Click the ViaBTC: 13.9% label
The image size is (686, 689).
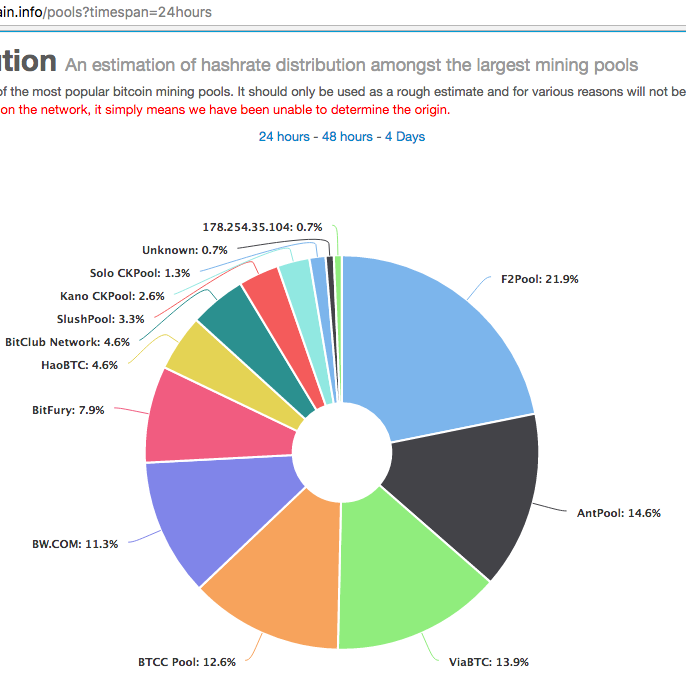[x=489, y=662]
